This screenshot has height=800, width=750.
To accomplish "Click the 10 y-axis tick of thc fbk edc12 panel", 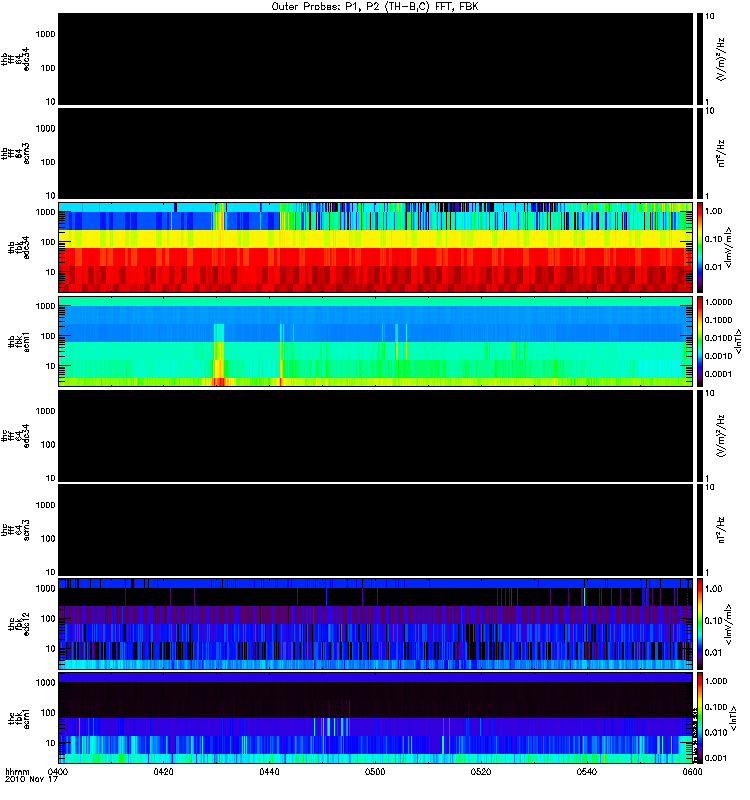I will tap(51, 648).
